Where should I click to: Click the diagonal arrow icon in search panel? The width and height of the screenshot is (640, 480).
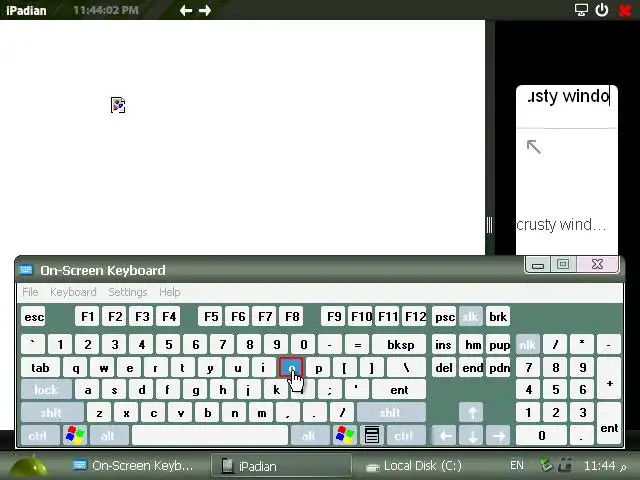point(534,147)
